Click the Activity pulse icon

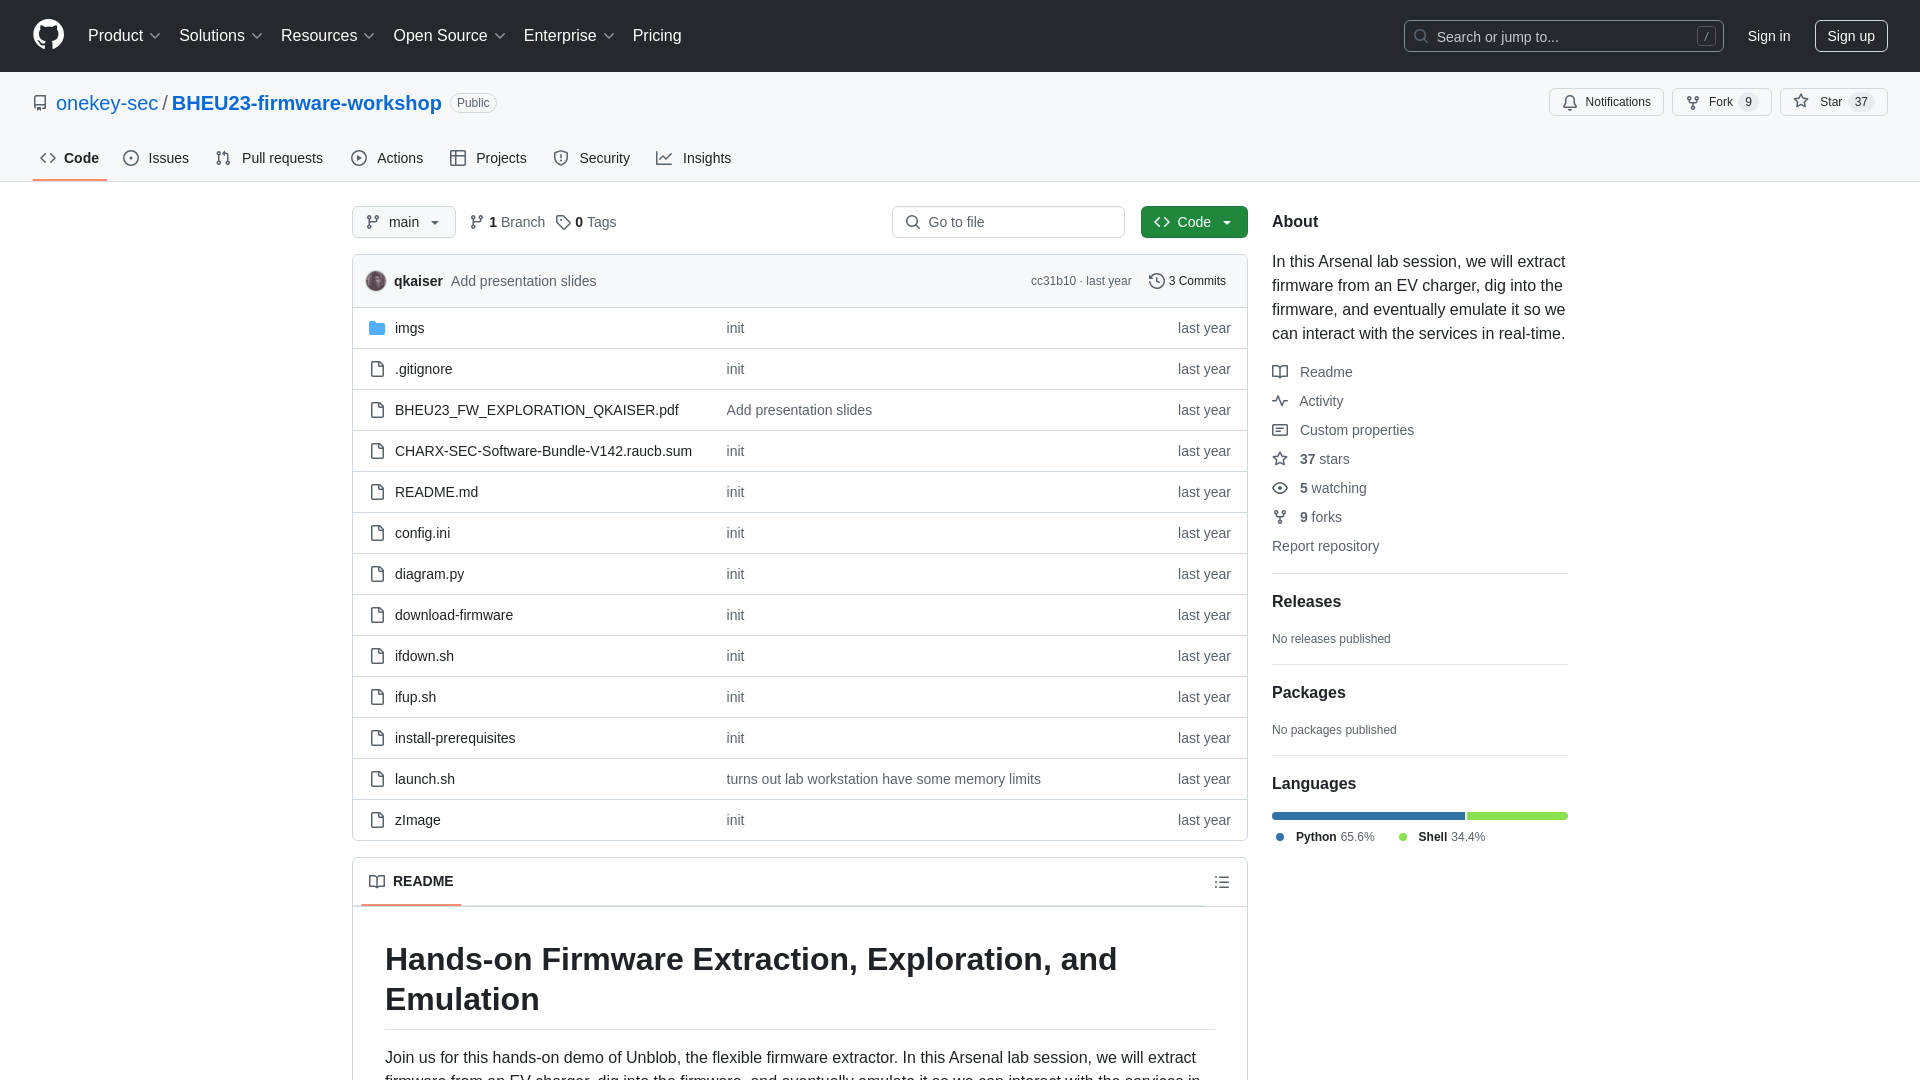tap(1280, 401)
